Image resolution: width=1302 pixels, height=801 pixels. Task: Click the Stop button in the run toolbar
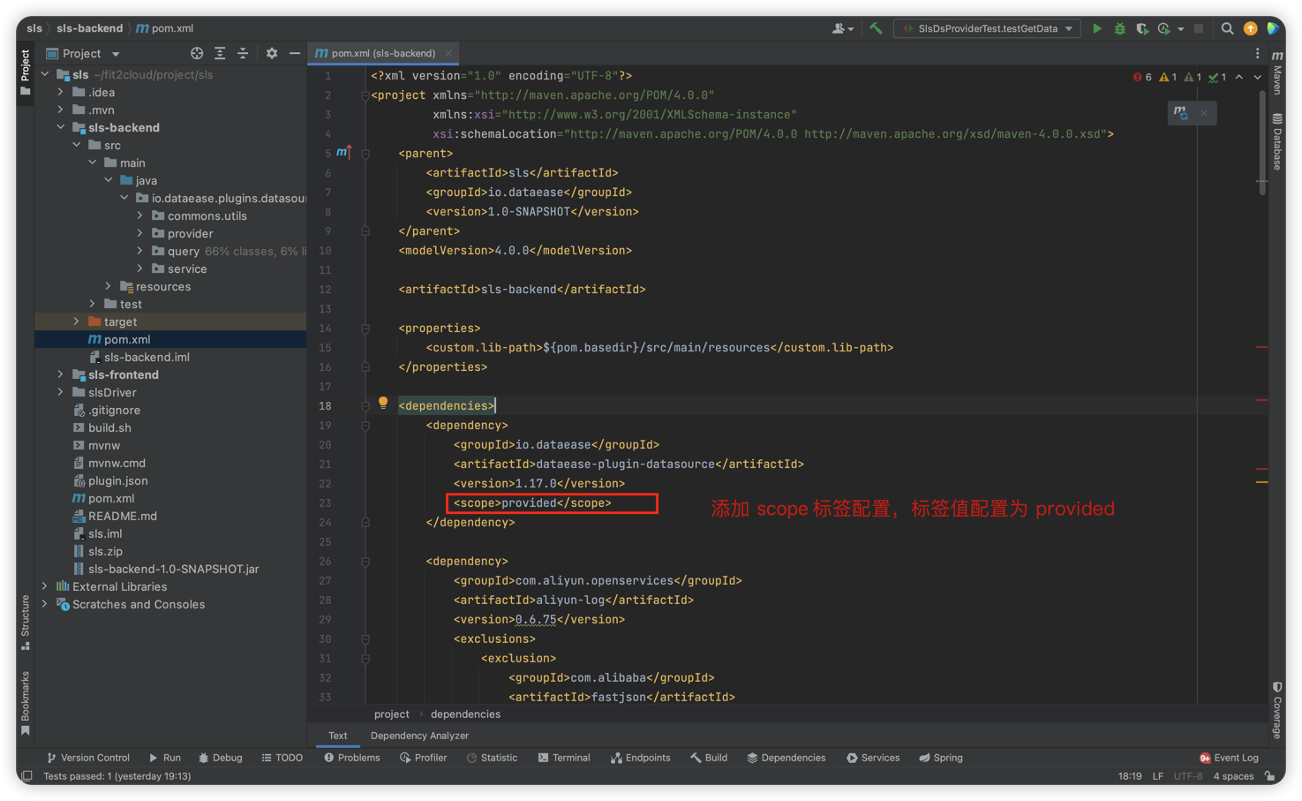(x=1198, y=29)
